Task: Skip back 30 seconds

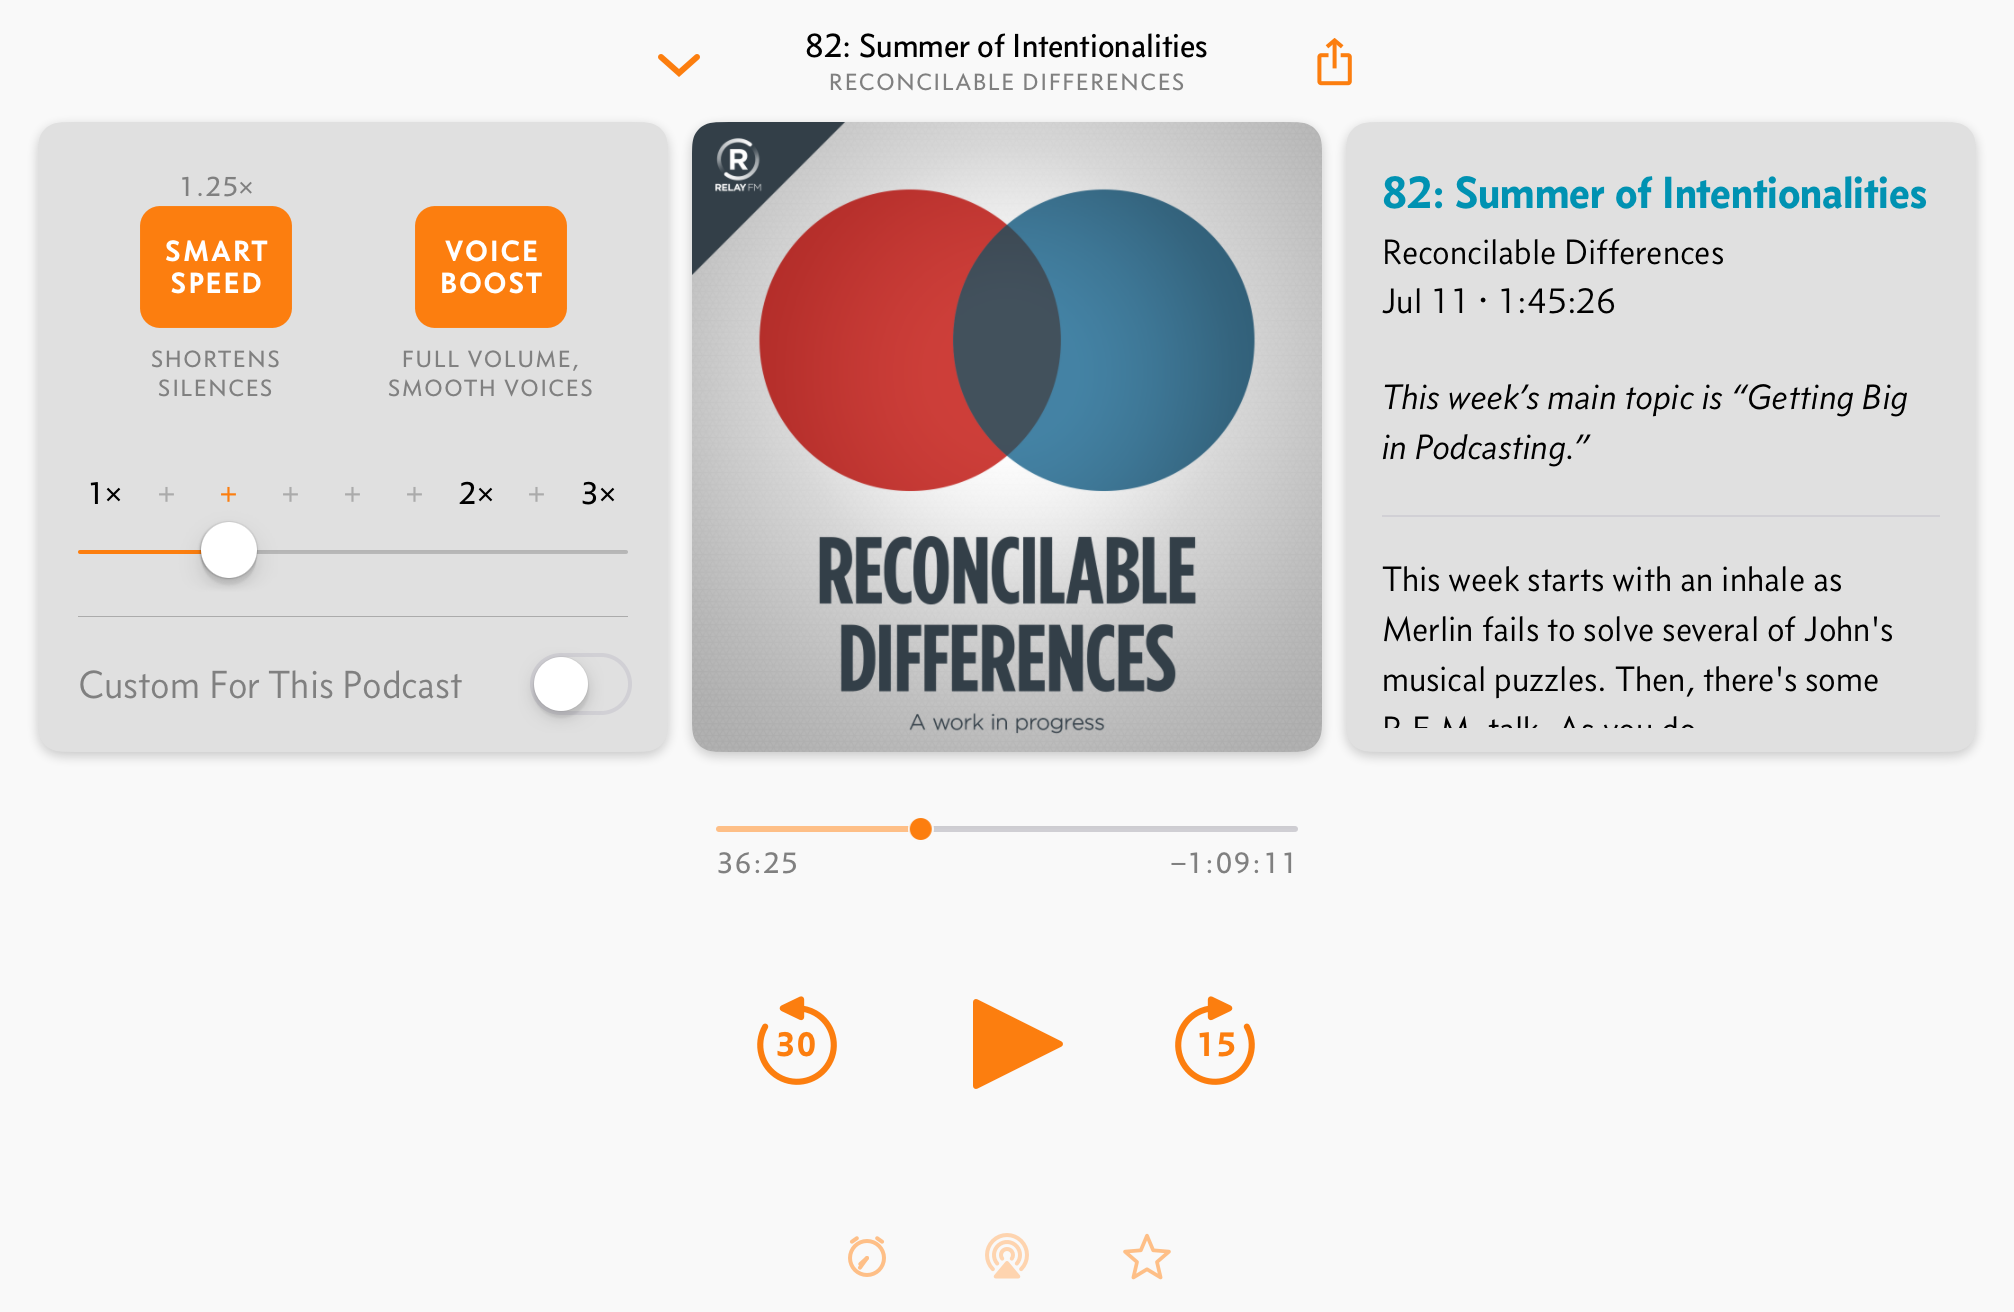Action: (796, 1041)
